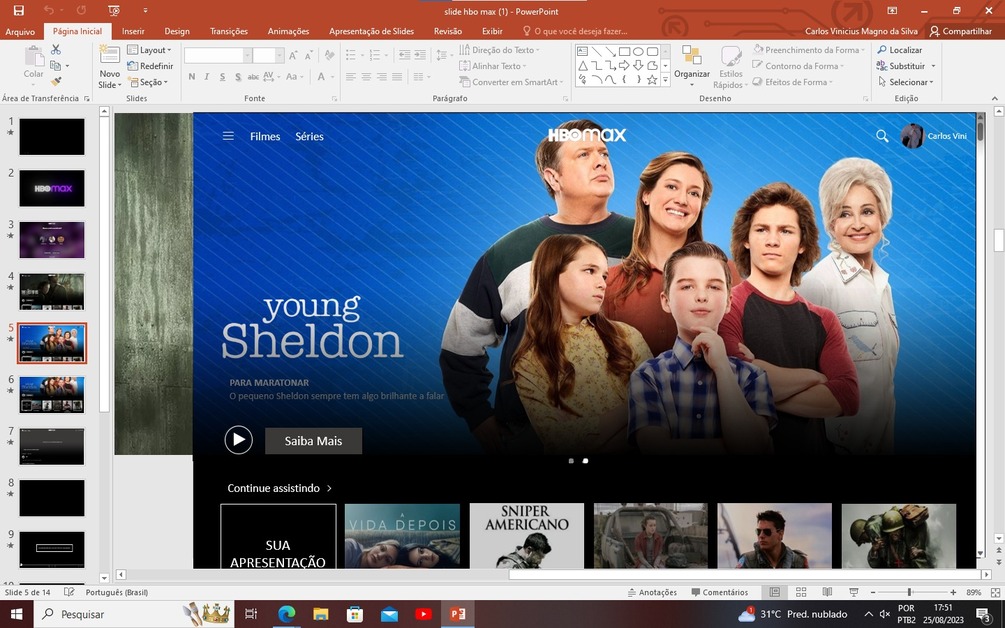This screenshot has height=628, width=1005.
Task: Click the clear formatting icon
Action: pyautogui.click(x=329, y=55)
